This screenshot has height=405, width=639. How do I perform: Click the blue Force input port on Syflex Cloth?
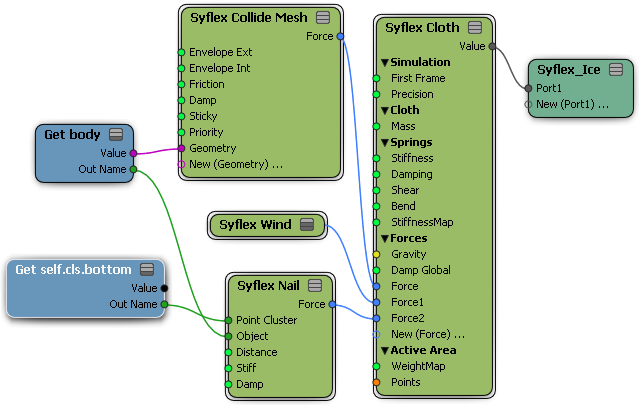pyautogui.click(x=377, y=286)
